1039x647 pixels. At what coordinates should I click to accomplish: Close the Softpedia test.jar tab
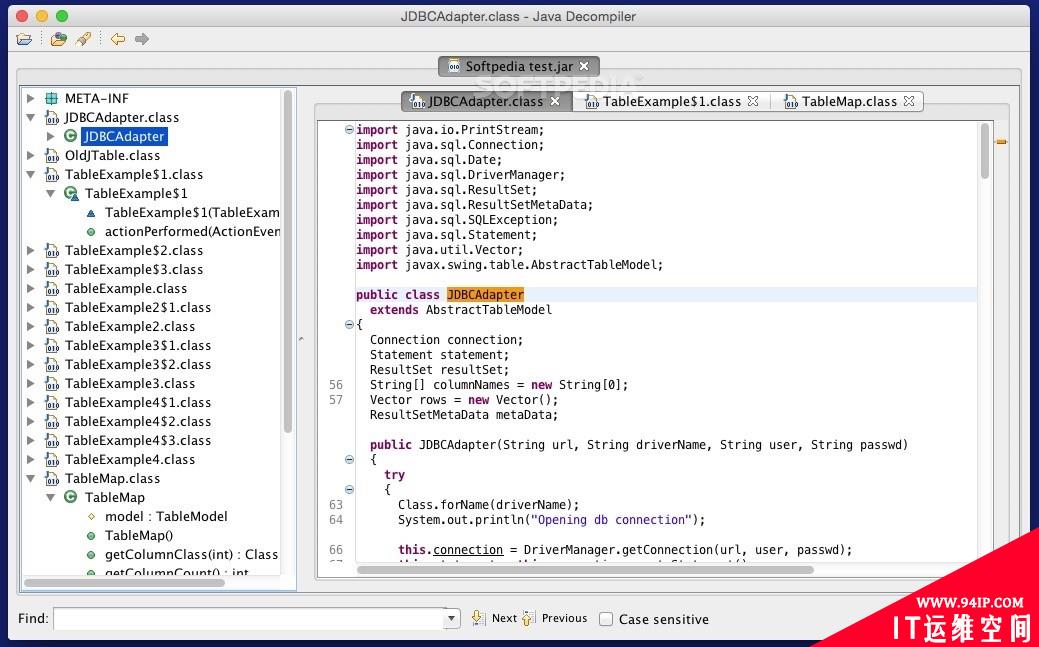(584, 66)
